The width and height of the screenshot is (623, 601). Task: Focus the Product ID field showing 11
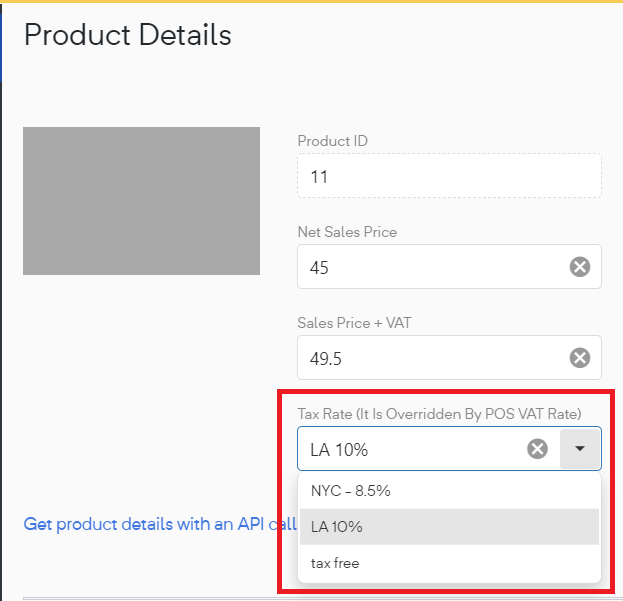click(449, 176)
